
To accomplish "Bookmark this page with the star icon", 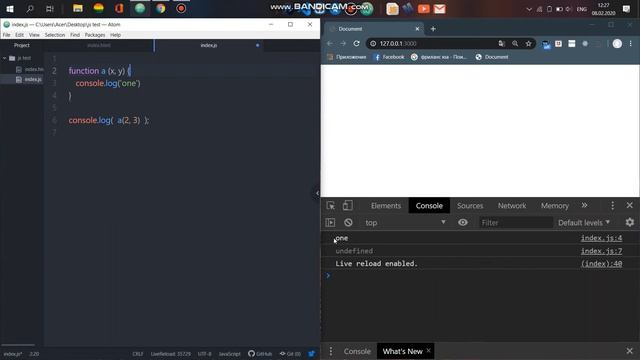I will point(528,44).
